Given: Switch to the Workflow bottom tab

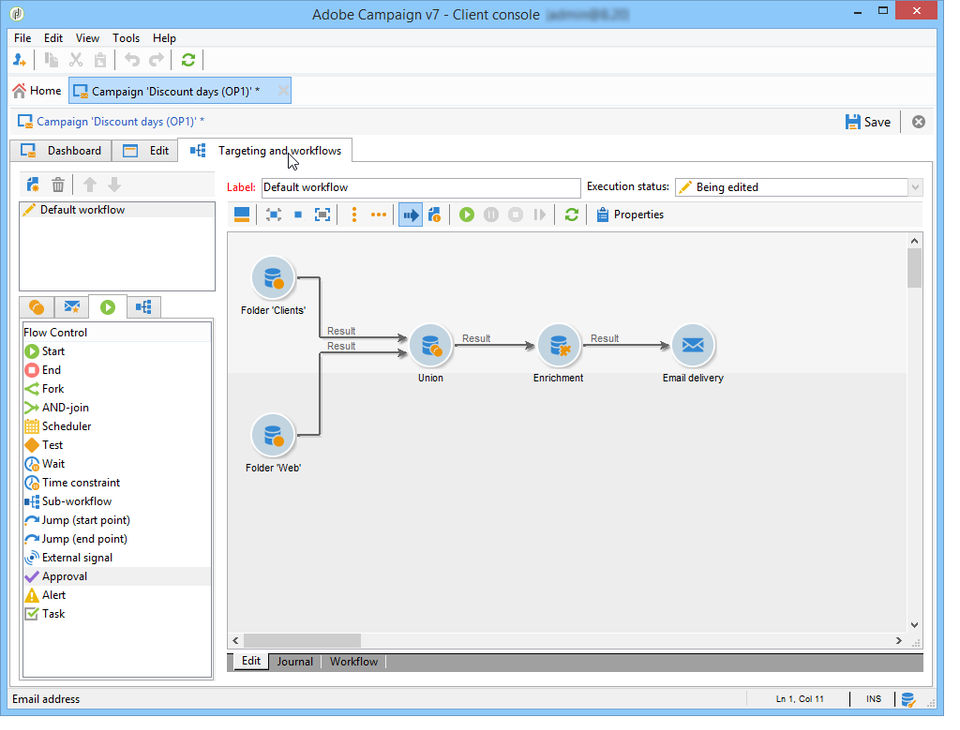Looking at the screenshot, I should (353, 662).
